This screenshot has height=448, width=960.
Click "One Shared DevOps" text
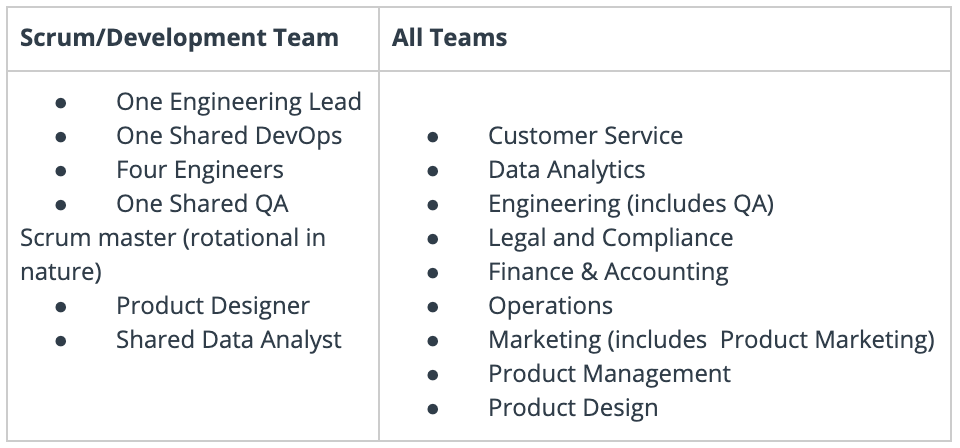tap(229, 136)
